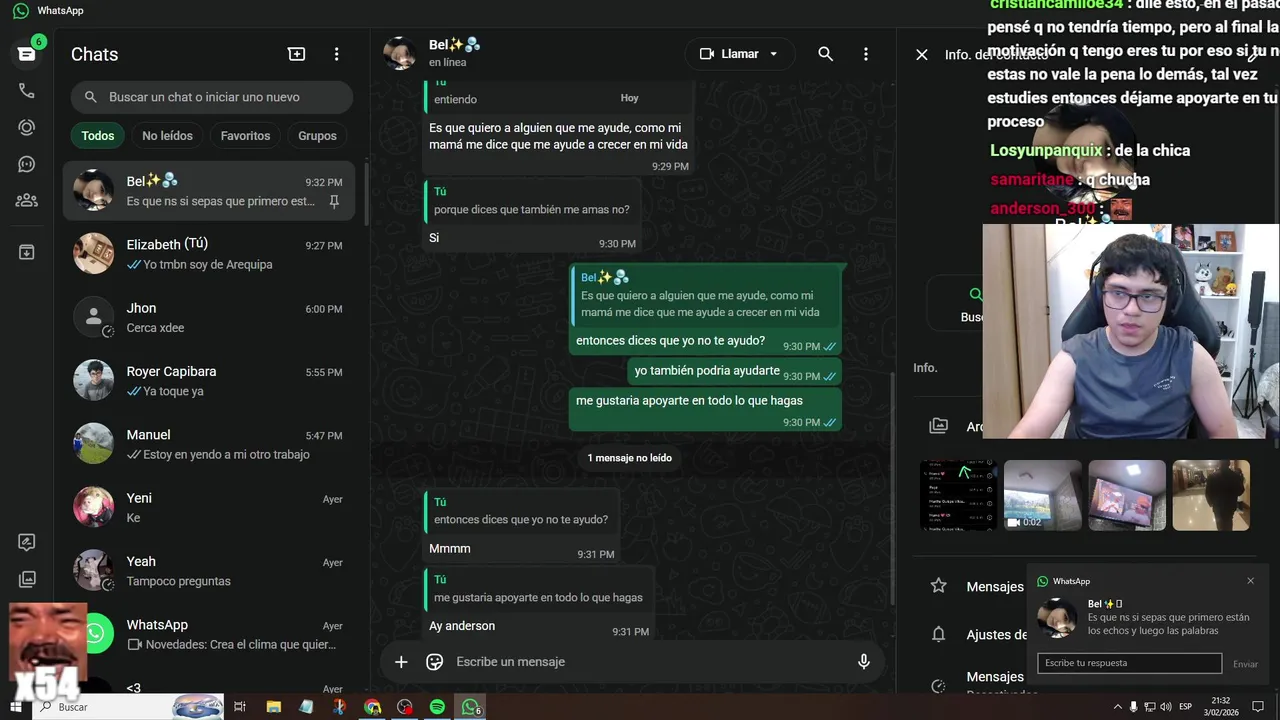Viewport: 1280px width, 720px height.
Task: Click the sidebar AI chat bubble icon
Action: point(27,542)
